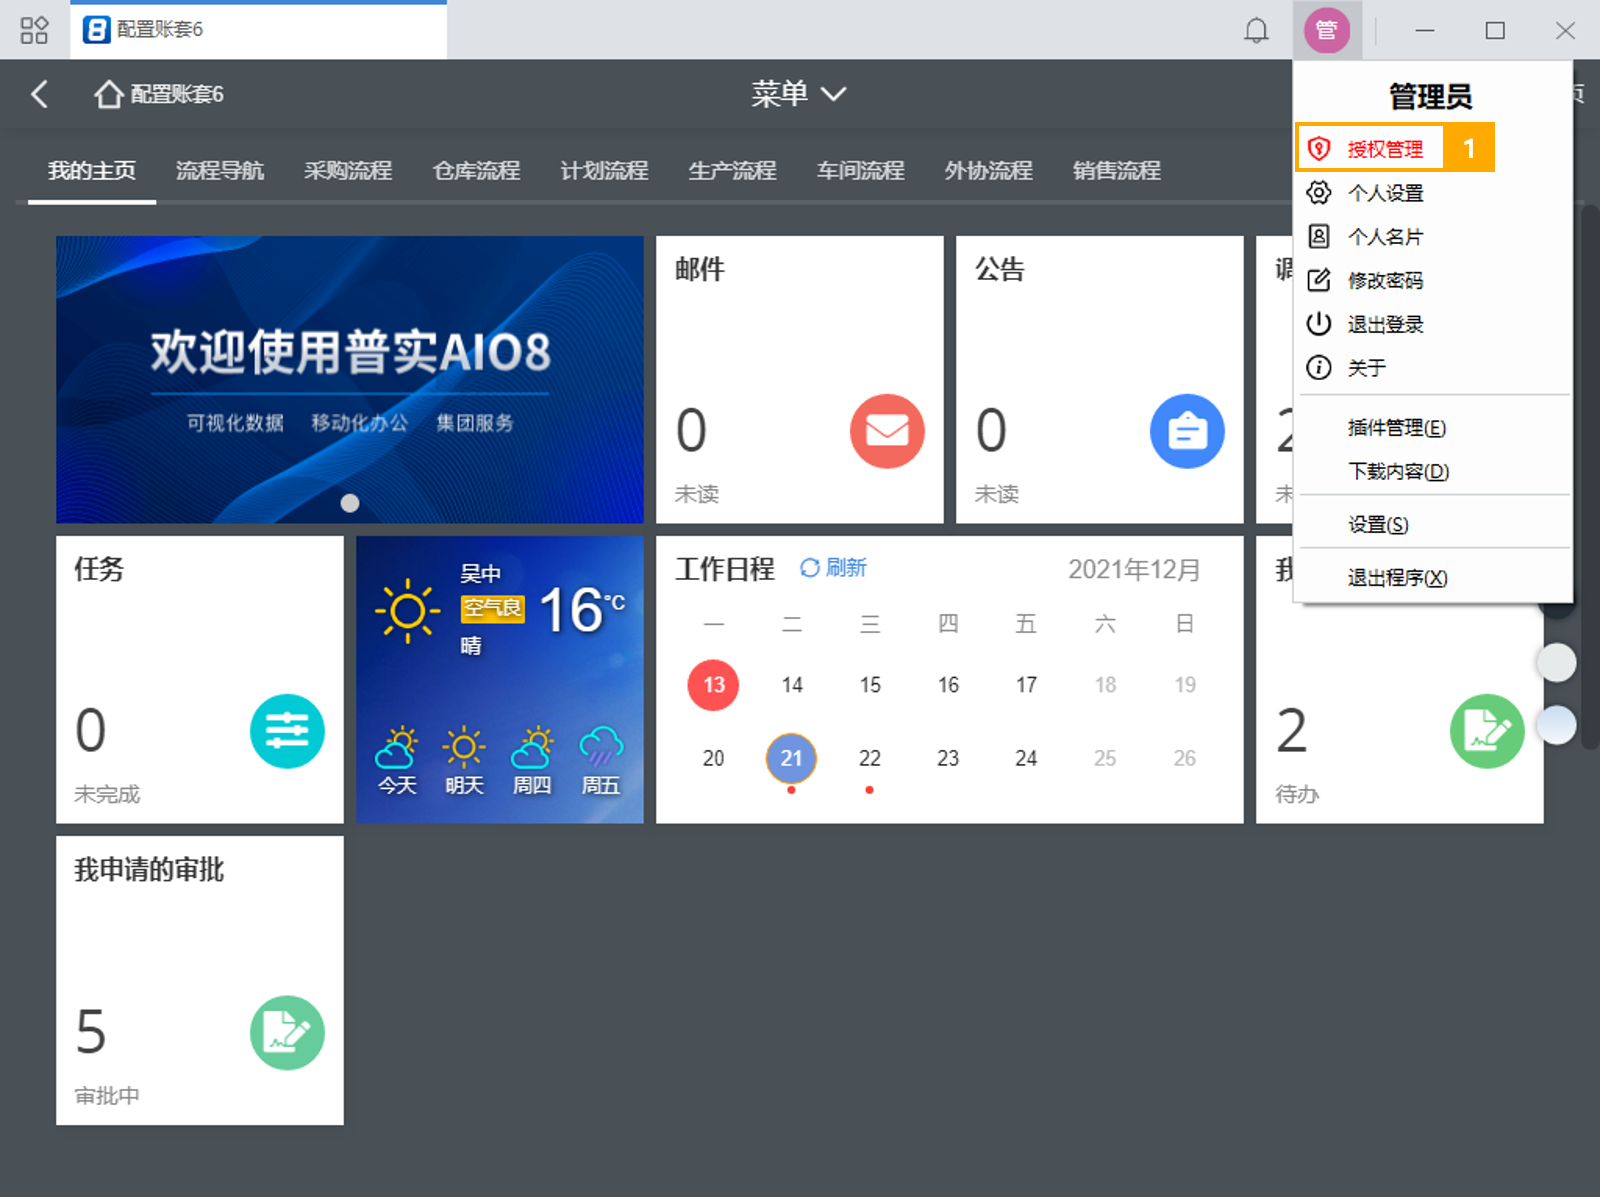Select calendar date 14
The image size is (1600, 1197).
791,685
